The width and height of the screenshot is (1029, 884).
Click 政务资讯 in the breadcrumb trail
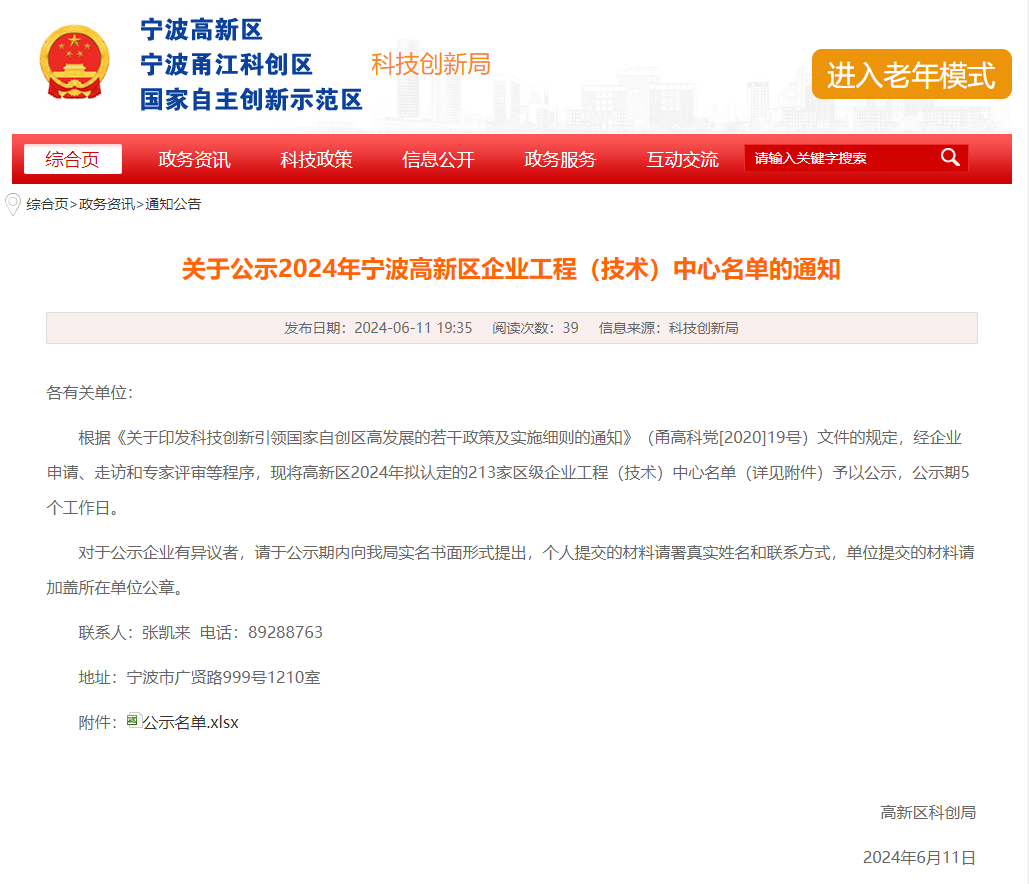pos(107,204)
